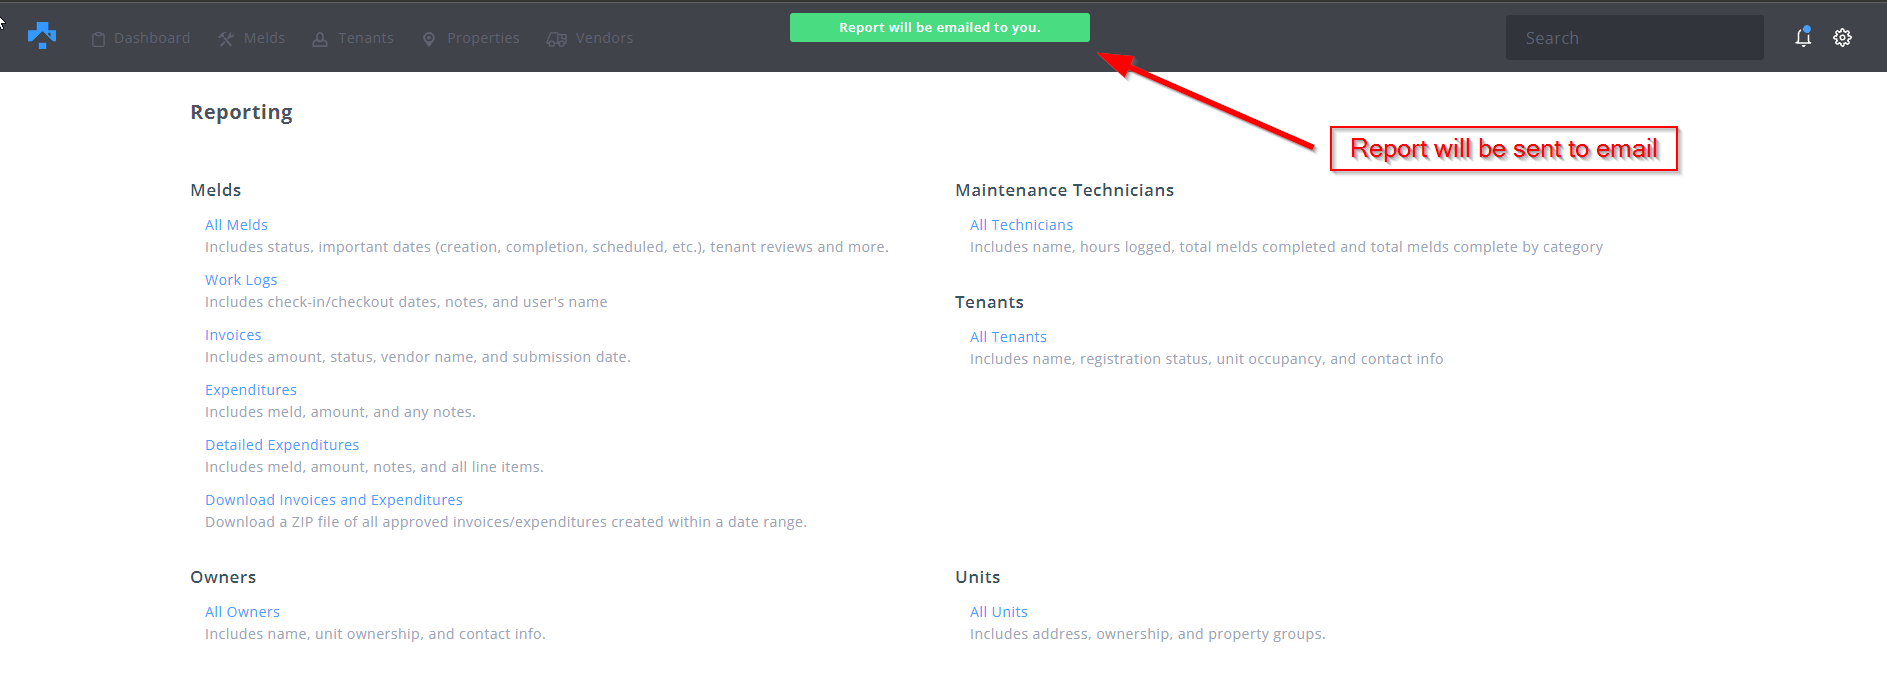Open the All Owners report
1887x674 pixels.
coord(242,612)
